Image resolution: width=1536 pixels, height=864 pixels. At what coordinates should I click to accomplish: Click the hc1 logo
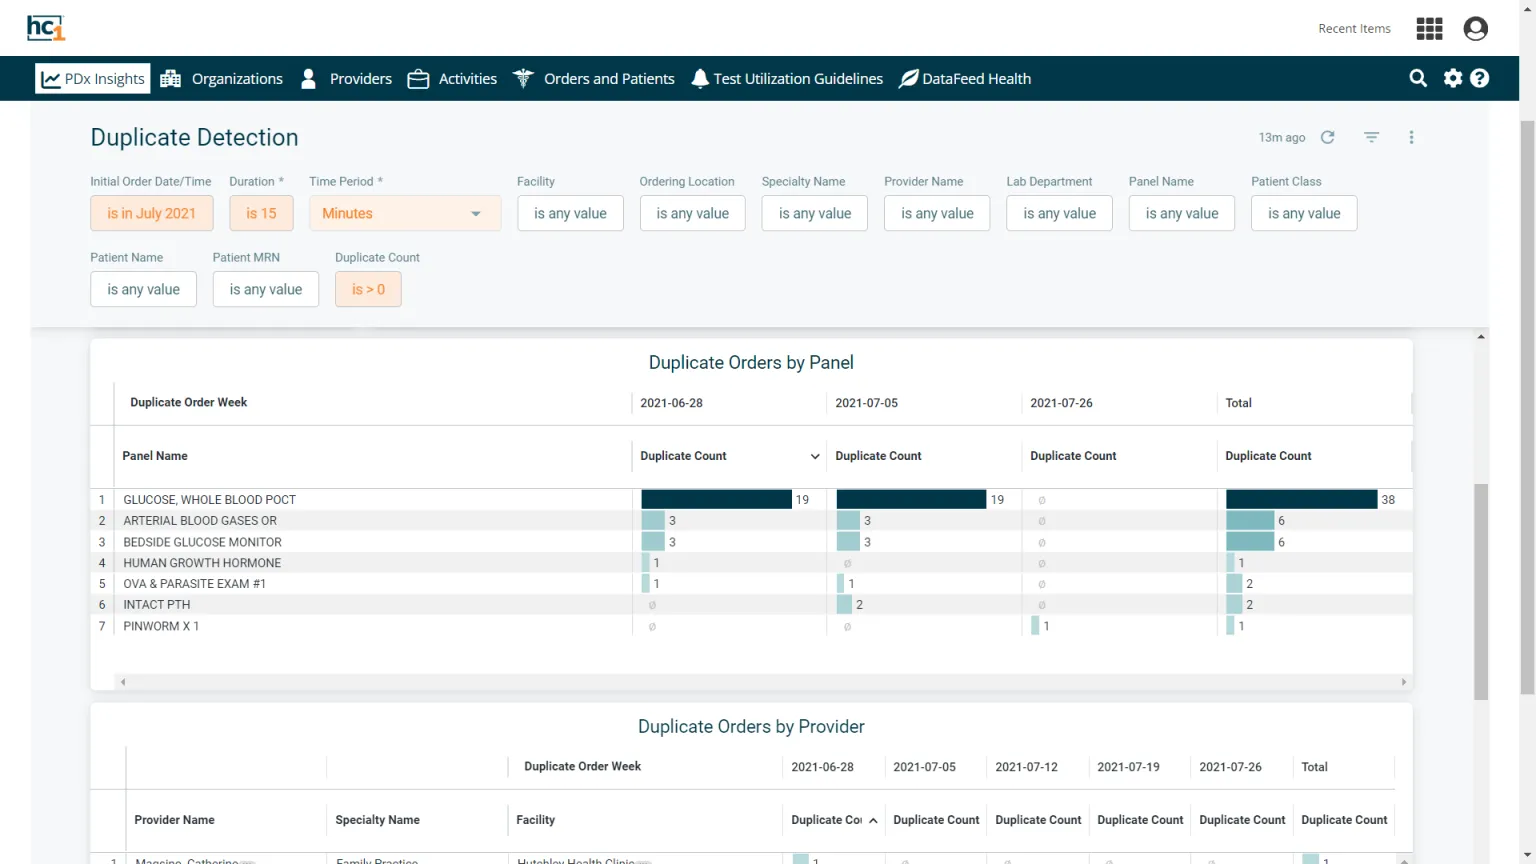pyautogui.click(x=46, y=28)
